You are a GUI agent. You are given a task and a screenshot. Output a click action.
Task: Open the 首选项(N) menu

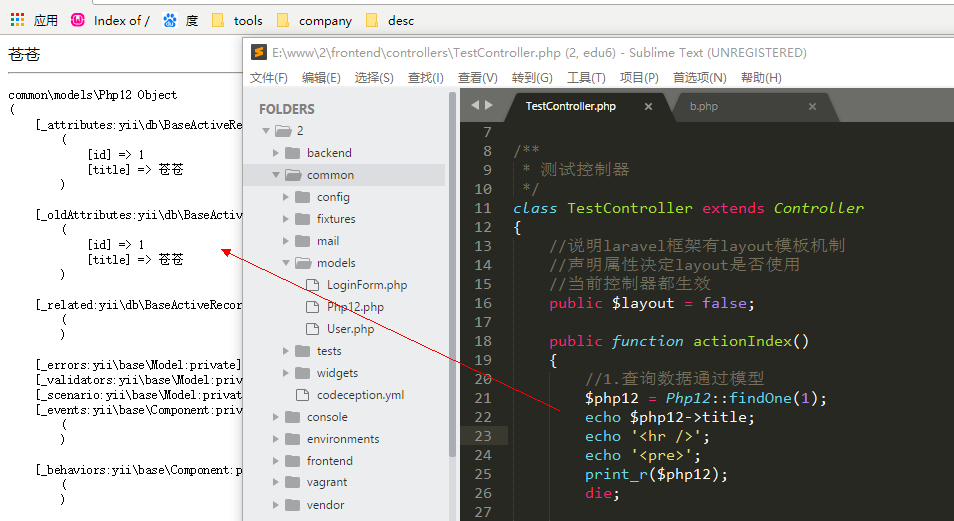tap(699, 78)
